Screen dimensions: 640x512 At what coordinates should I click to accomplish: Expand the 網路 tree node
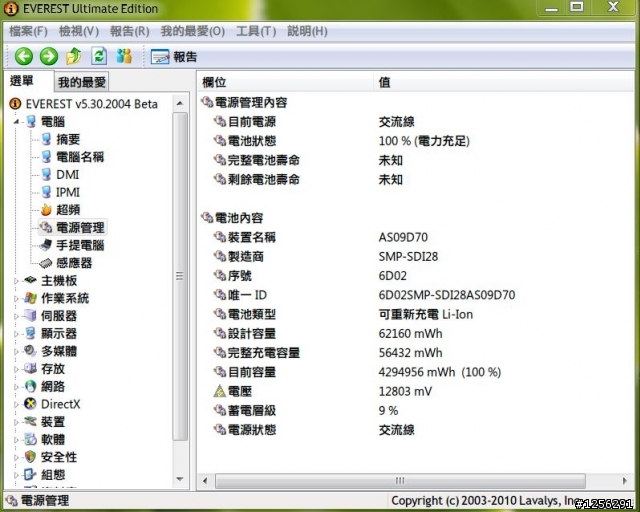16,386
